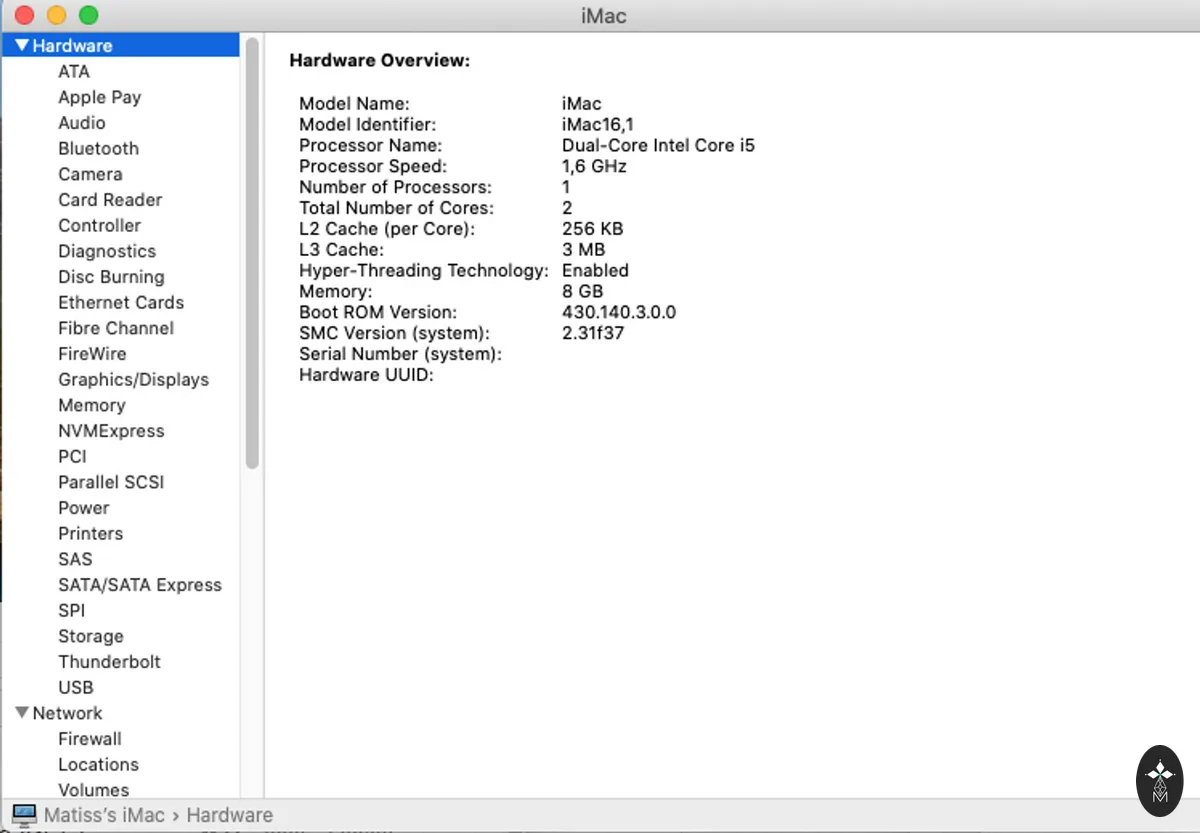Open Storage information
This screenshot has width=1200, height=833.
point(90,636)
